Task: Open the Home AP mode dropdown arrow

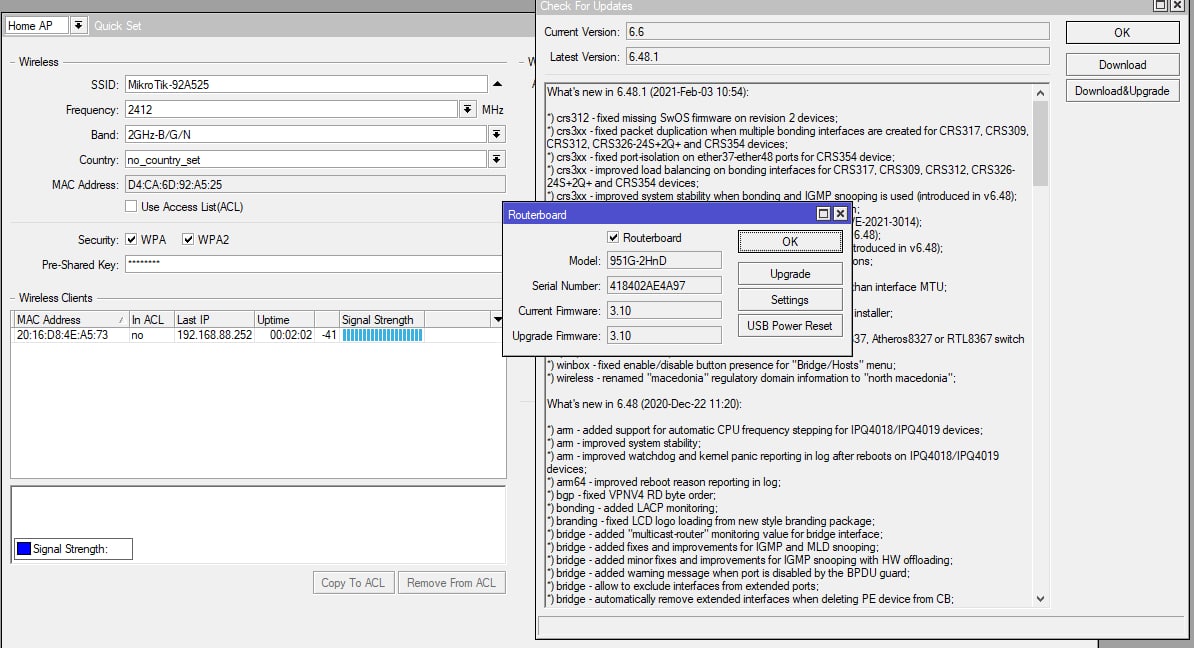Action: 78,26
